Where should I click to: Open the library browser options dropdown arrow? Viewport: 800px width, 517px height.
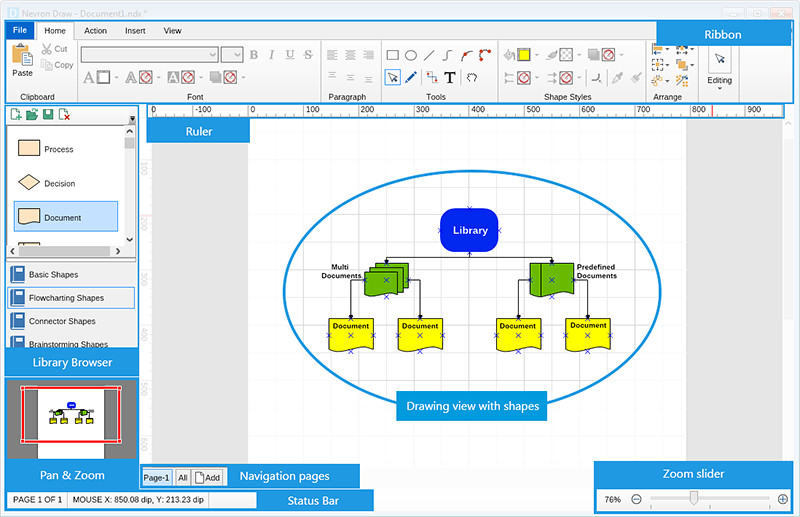(x=132, y=119)
